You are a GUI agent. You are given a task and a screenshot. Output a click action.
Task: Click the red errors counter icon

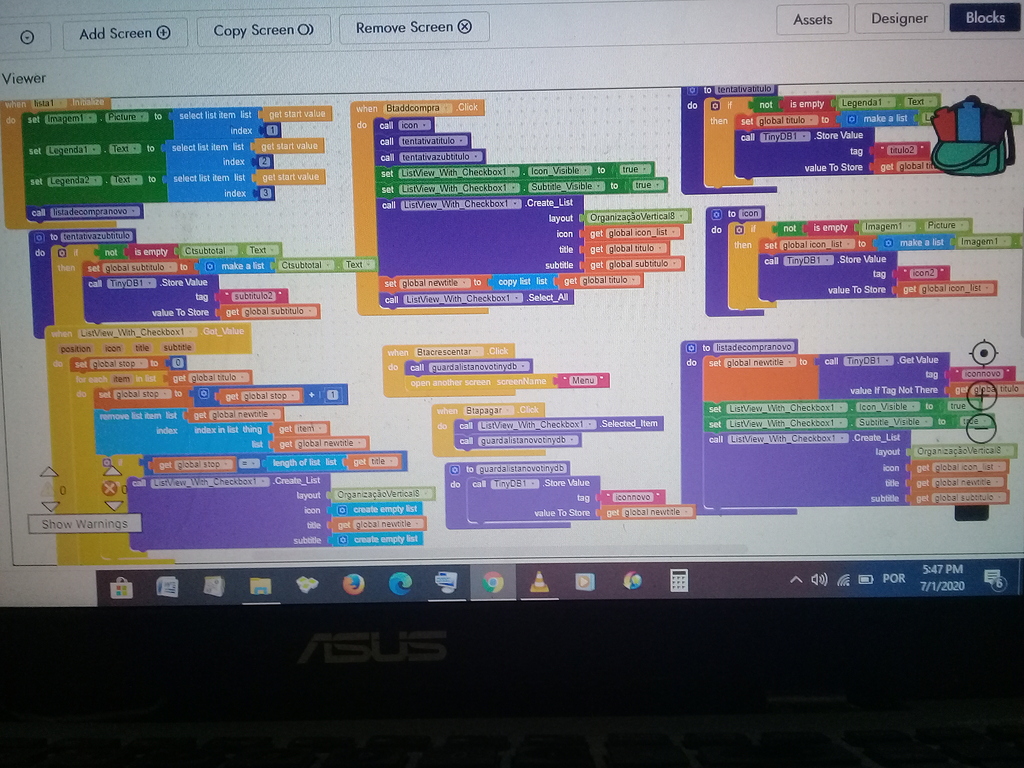[x=109, y=489]
